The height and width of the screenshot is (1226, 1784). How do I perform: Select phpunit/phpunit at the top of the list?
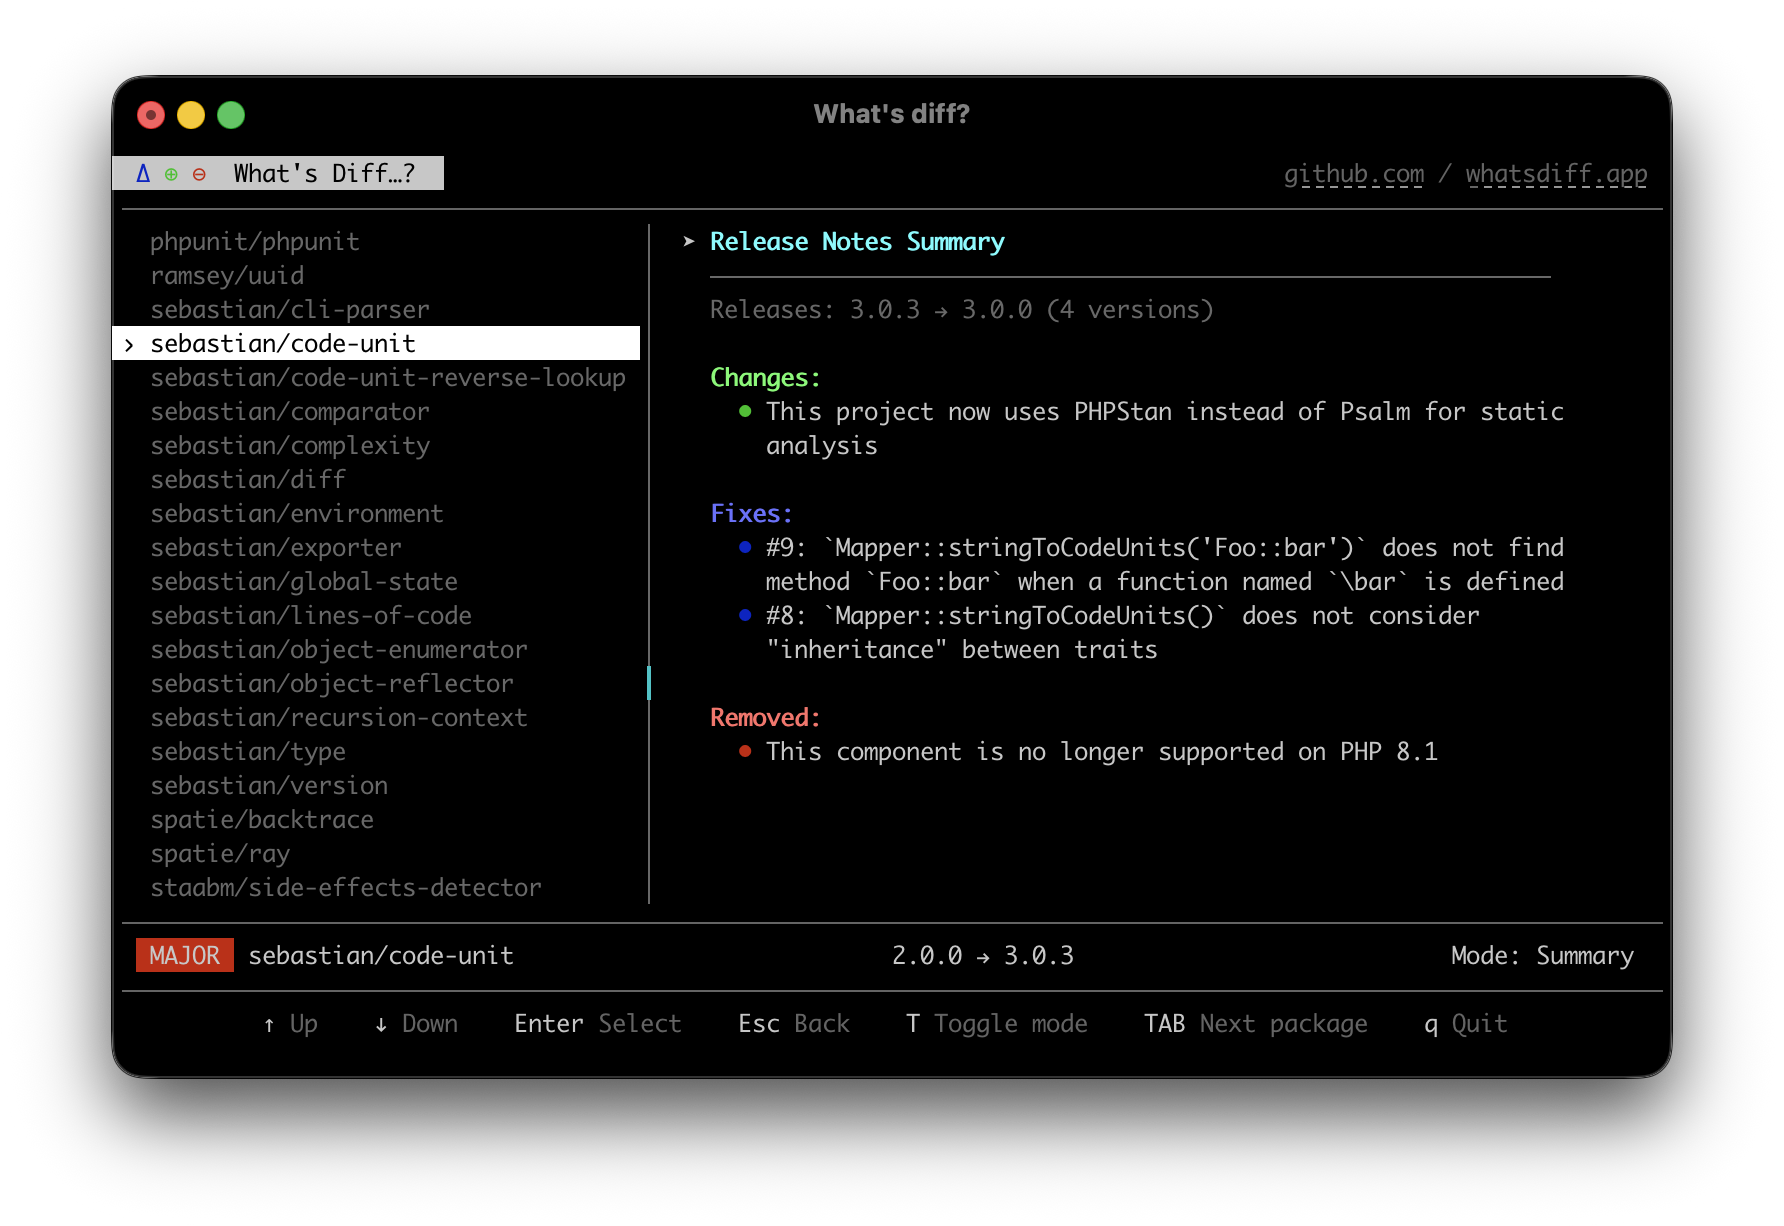255,241
